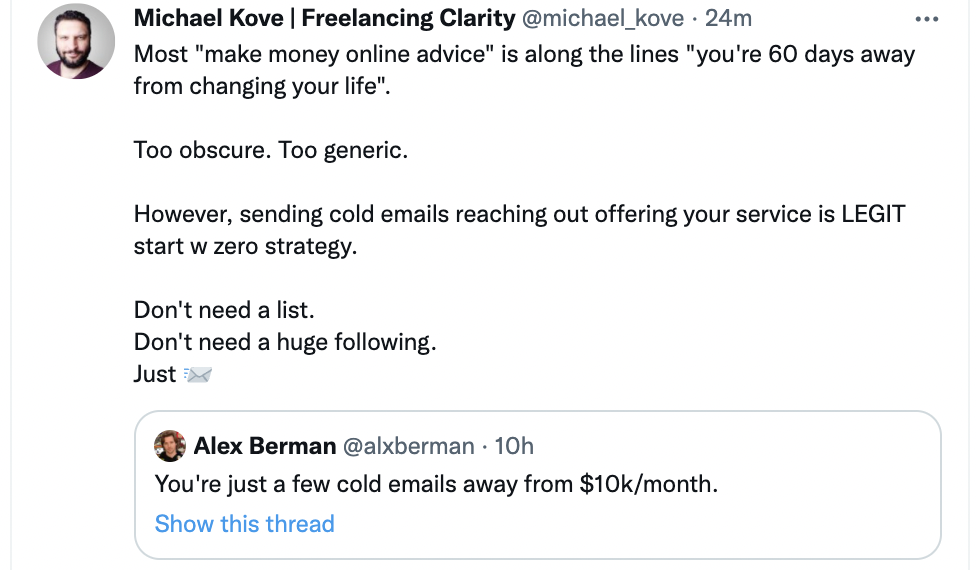Click the 10h timestamp in quoted tweet
Viewport: 976px width, 570px height.
[x=515, y=446]
